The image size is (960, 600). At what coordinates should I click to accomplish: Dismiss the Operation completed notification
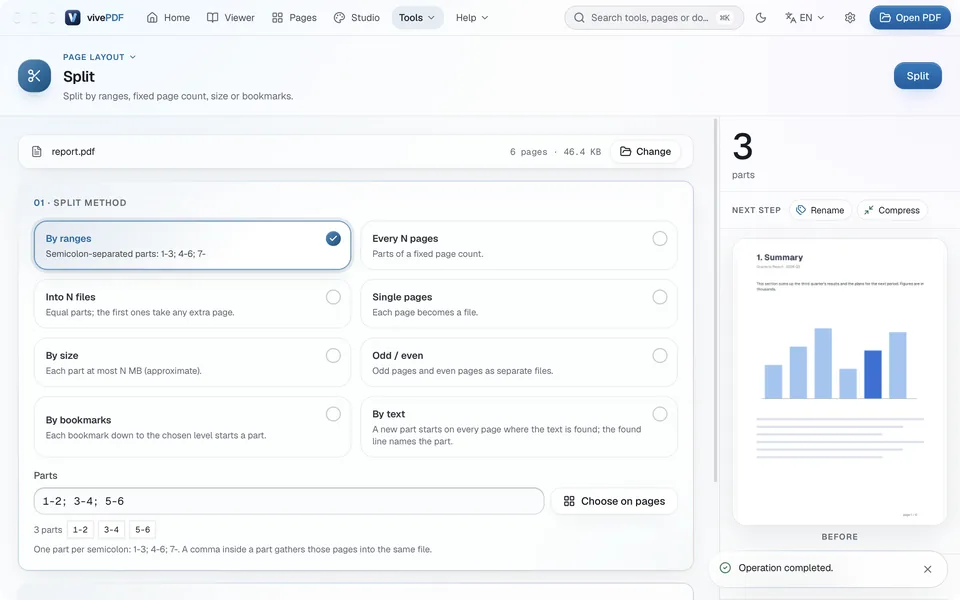click(x=928, y=569)
